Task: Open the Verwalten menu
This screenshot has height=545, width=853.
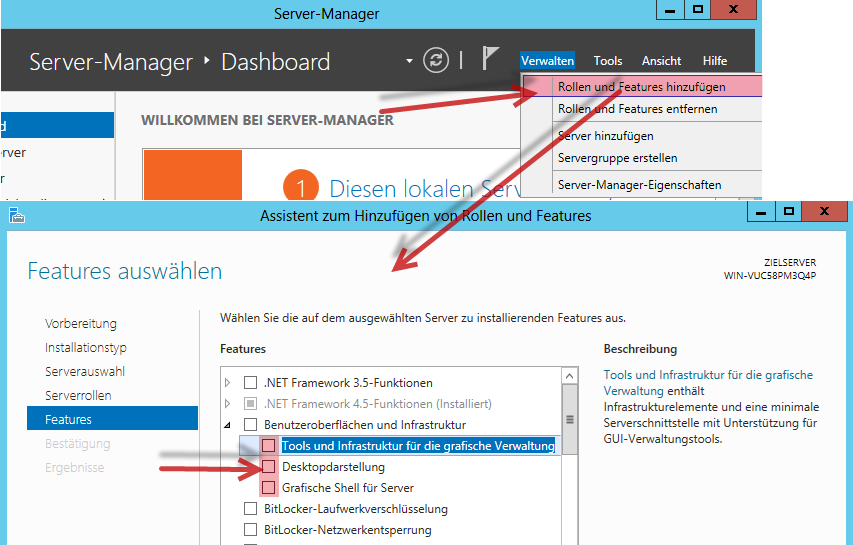Action: [x=547, y=60]
